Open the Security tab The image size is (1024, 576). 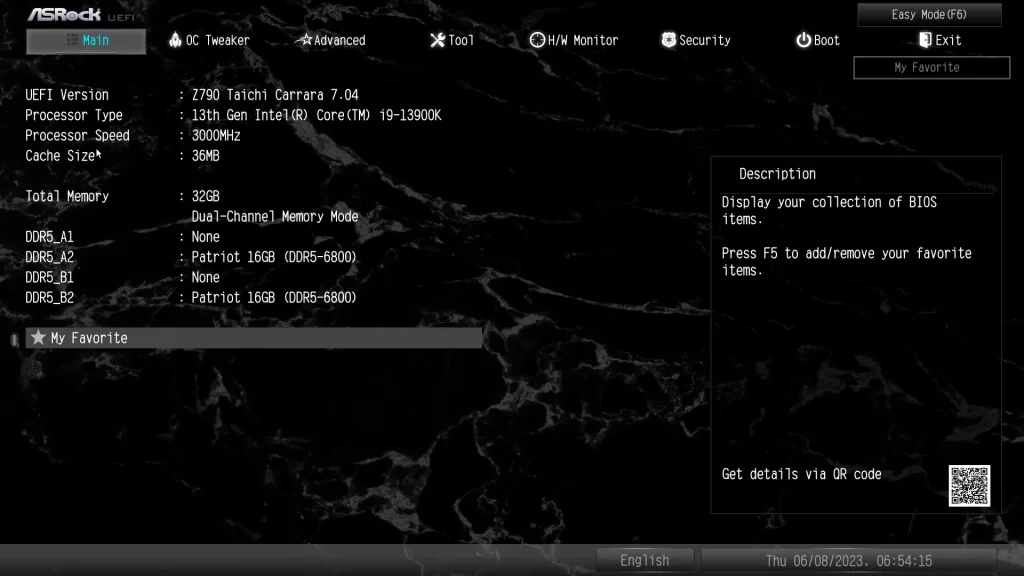click(696, 40)
